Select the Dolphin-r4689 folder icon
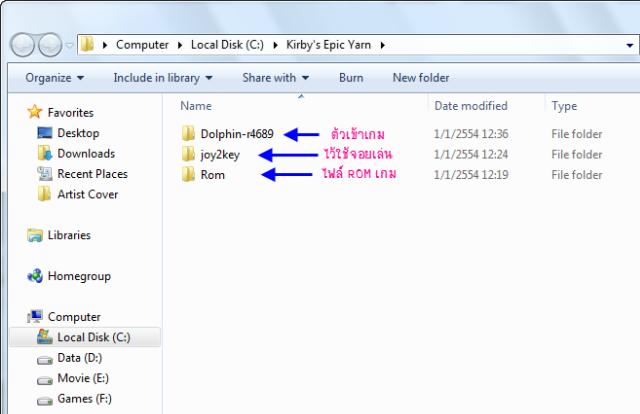This screenshot has height=414, width=640. coord(188,134)
